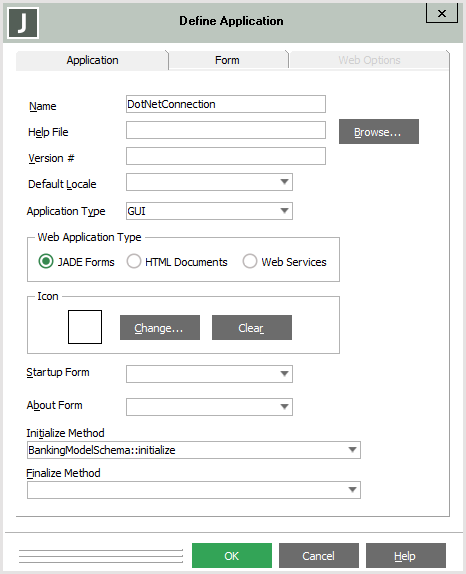Confirm with the green OK button

232,556
